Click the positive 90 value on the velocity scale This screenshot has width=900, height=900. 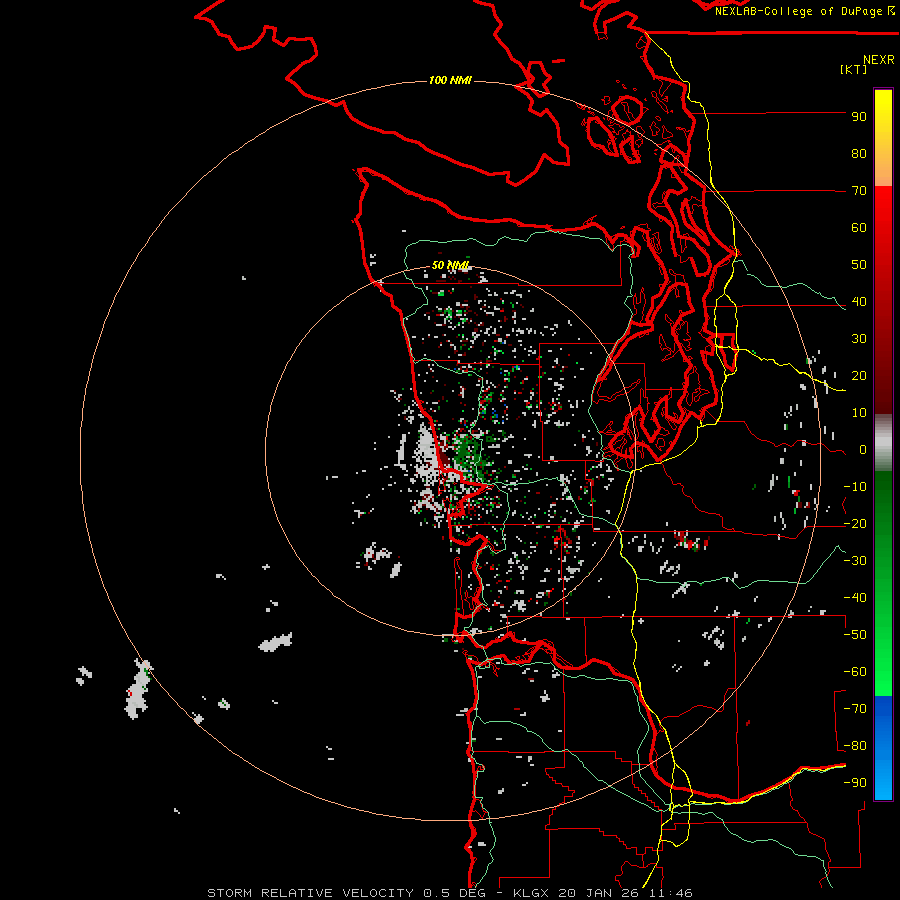coord(859,117)
